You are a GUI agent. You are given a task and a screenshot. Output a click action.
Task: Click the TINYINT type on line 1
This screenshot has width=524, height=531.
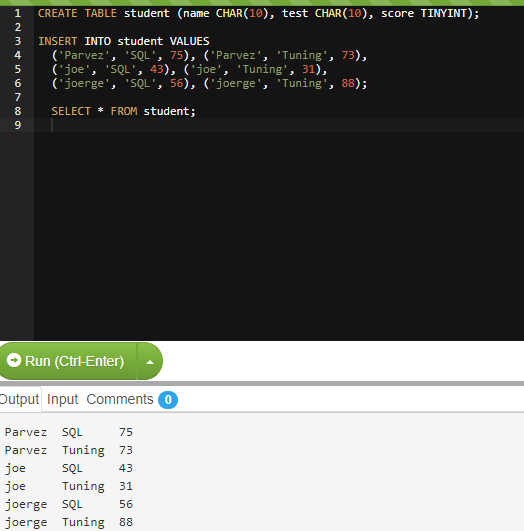(x=443, y=14)
